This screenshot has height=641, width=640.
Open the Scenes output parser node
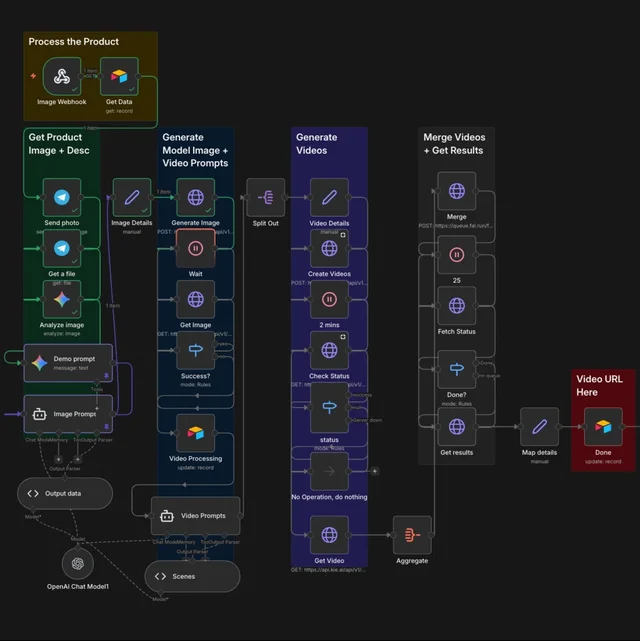click(192, 576)
